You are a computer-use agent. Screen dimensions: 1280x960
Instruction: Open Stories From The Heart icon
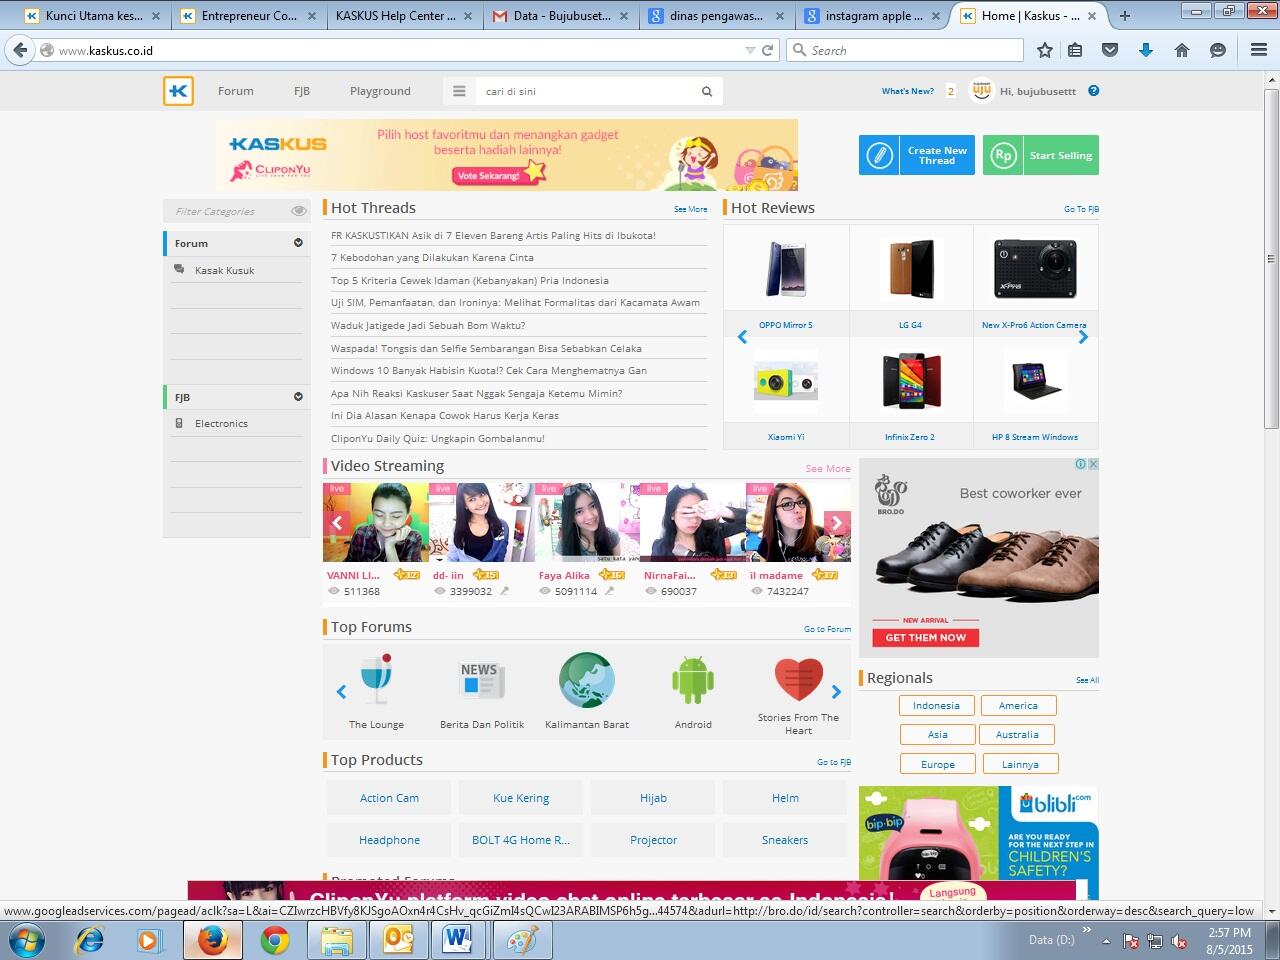click(x=798, y=680)
